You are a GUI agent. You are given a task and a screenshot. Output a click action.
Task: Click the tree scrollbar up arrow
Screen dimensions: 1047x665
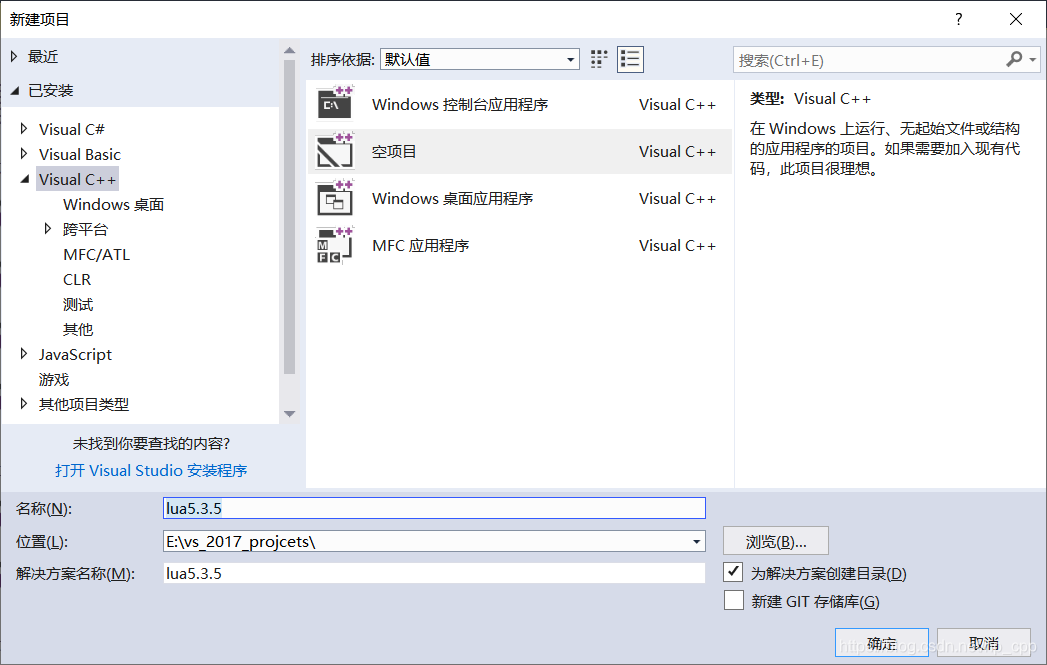(x=289, y=50)
